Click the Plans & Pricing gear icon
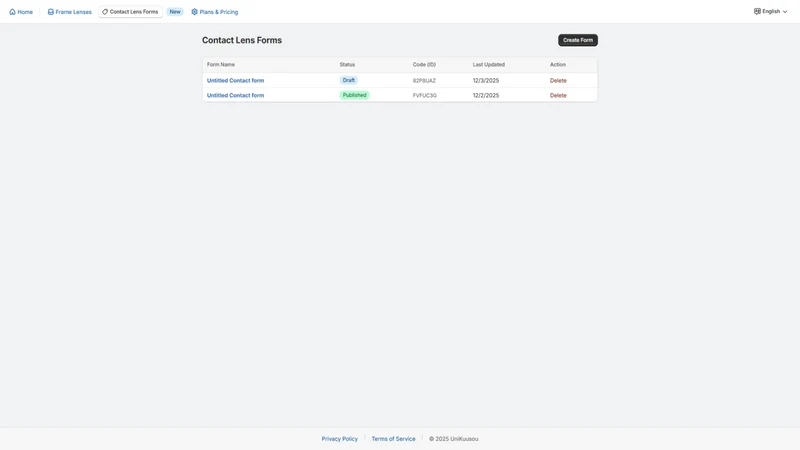800x450 pixels. (x=194, y=12)
